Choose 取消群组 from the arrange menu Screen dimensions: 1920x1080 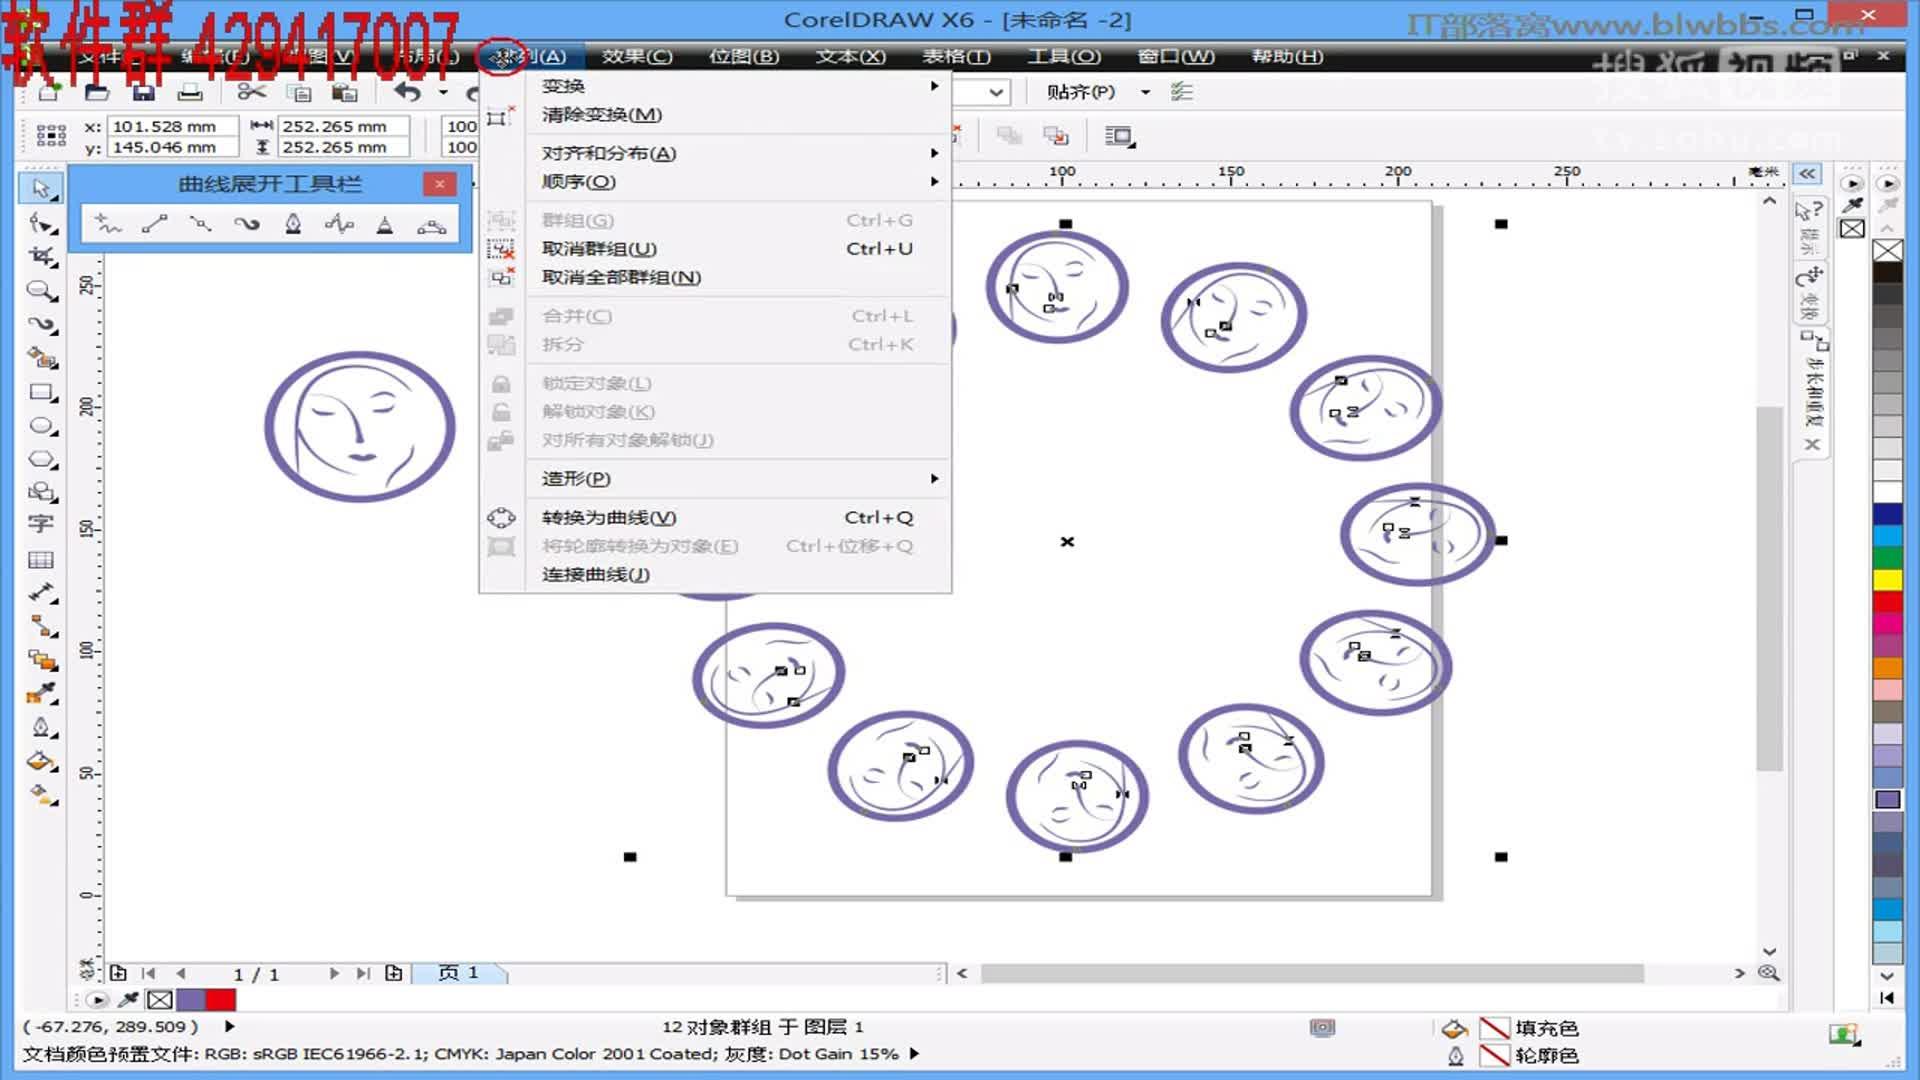coord(596,248)
